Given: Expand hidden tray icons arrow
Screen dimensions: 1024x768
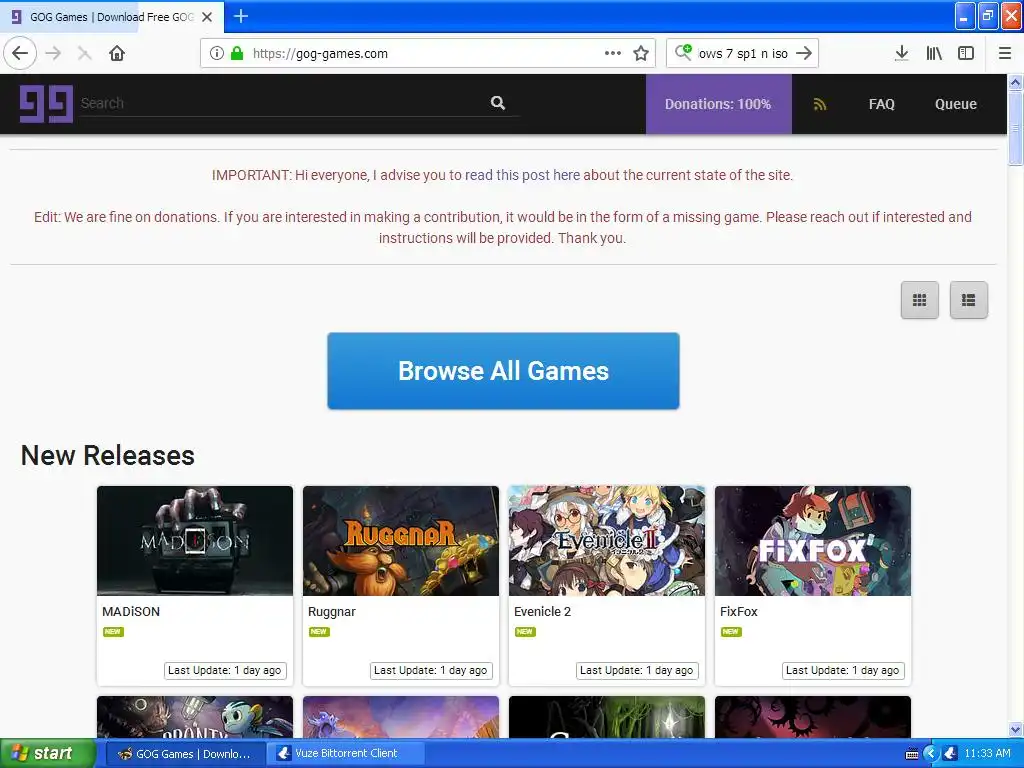Looking at the screenshot, I should pos(931,754).
